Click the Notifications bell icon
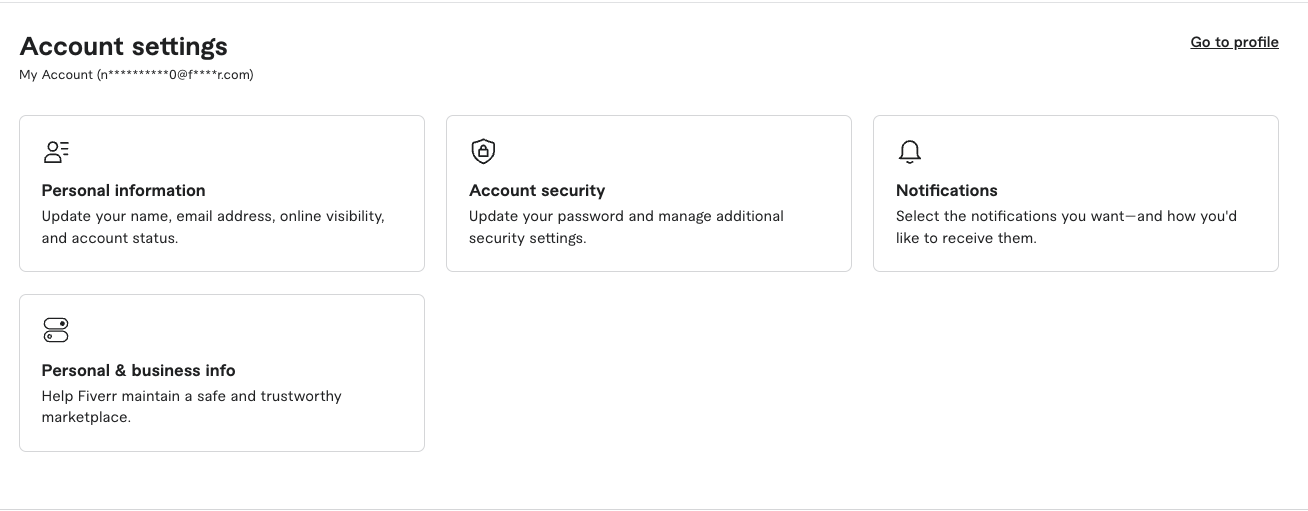 pos(909,152)
